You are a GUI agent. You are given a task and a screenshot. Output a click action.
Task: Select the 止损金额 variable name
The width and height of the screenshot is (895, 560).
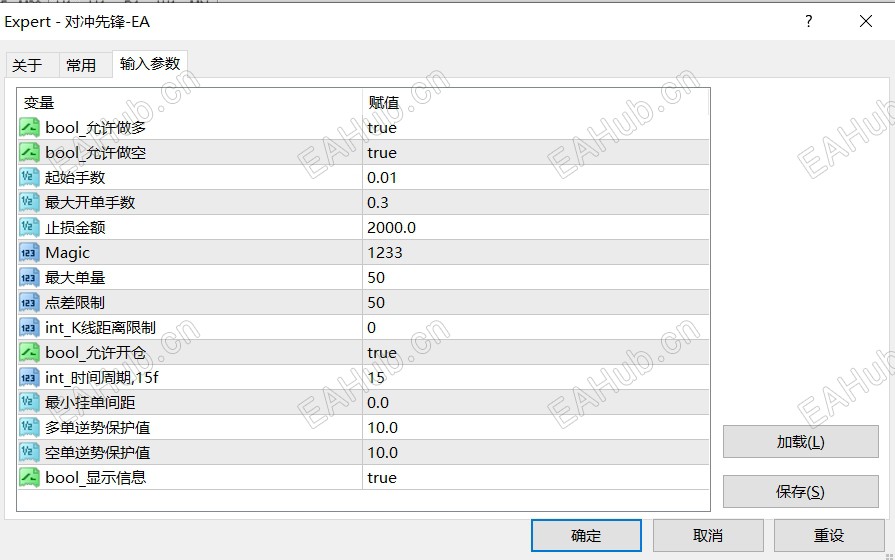75,228
